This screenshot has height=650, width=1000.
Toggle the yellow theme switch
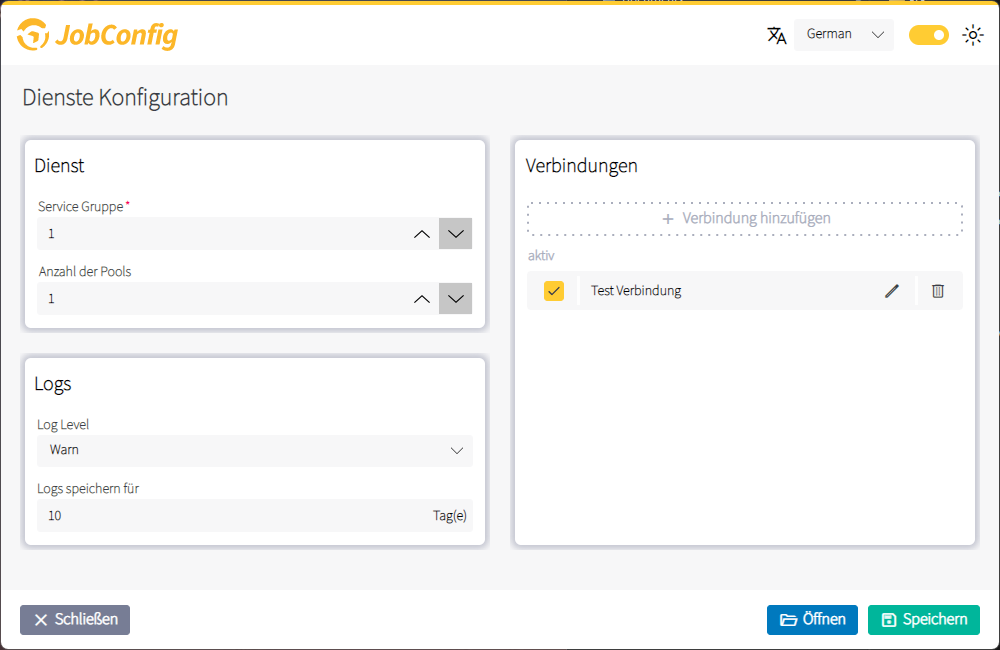[x=929, y=35]
